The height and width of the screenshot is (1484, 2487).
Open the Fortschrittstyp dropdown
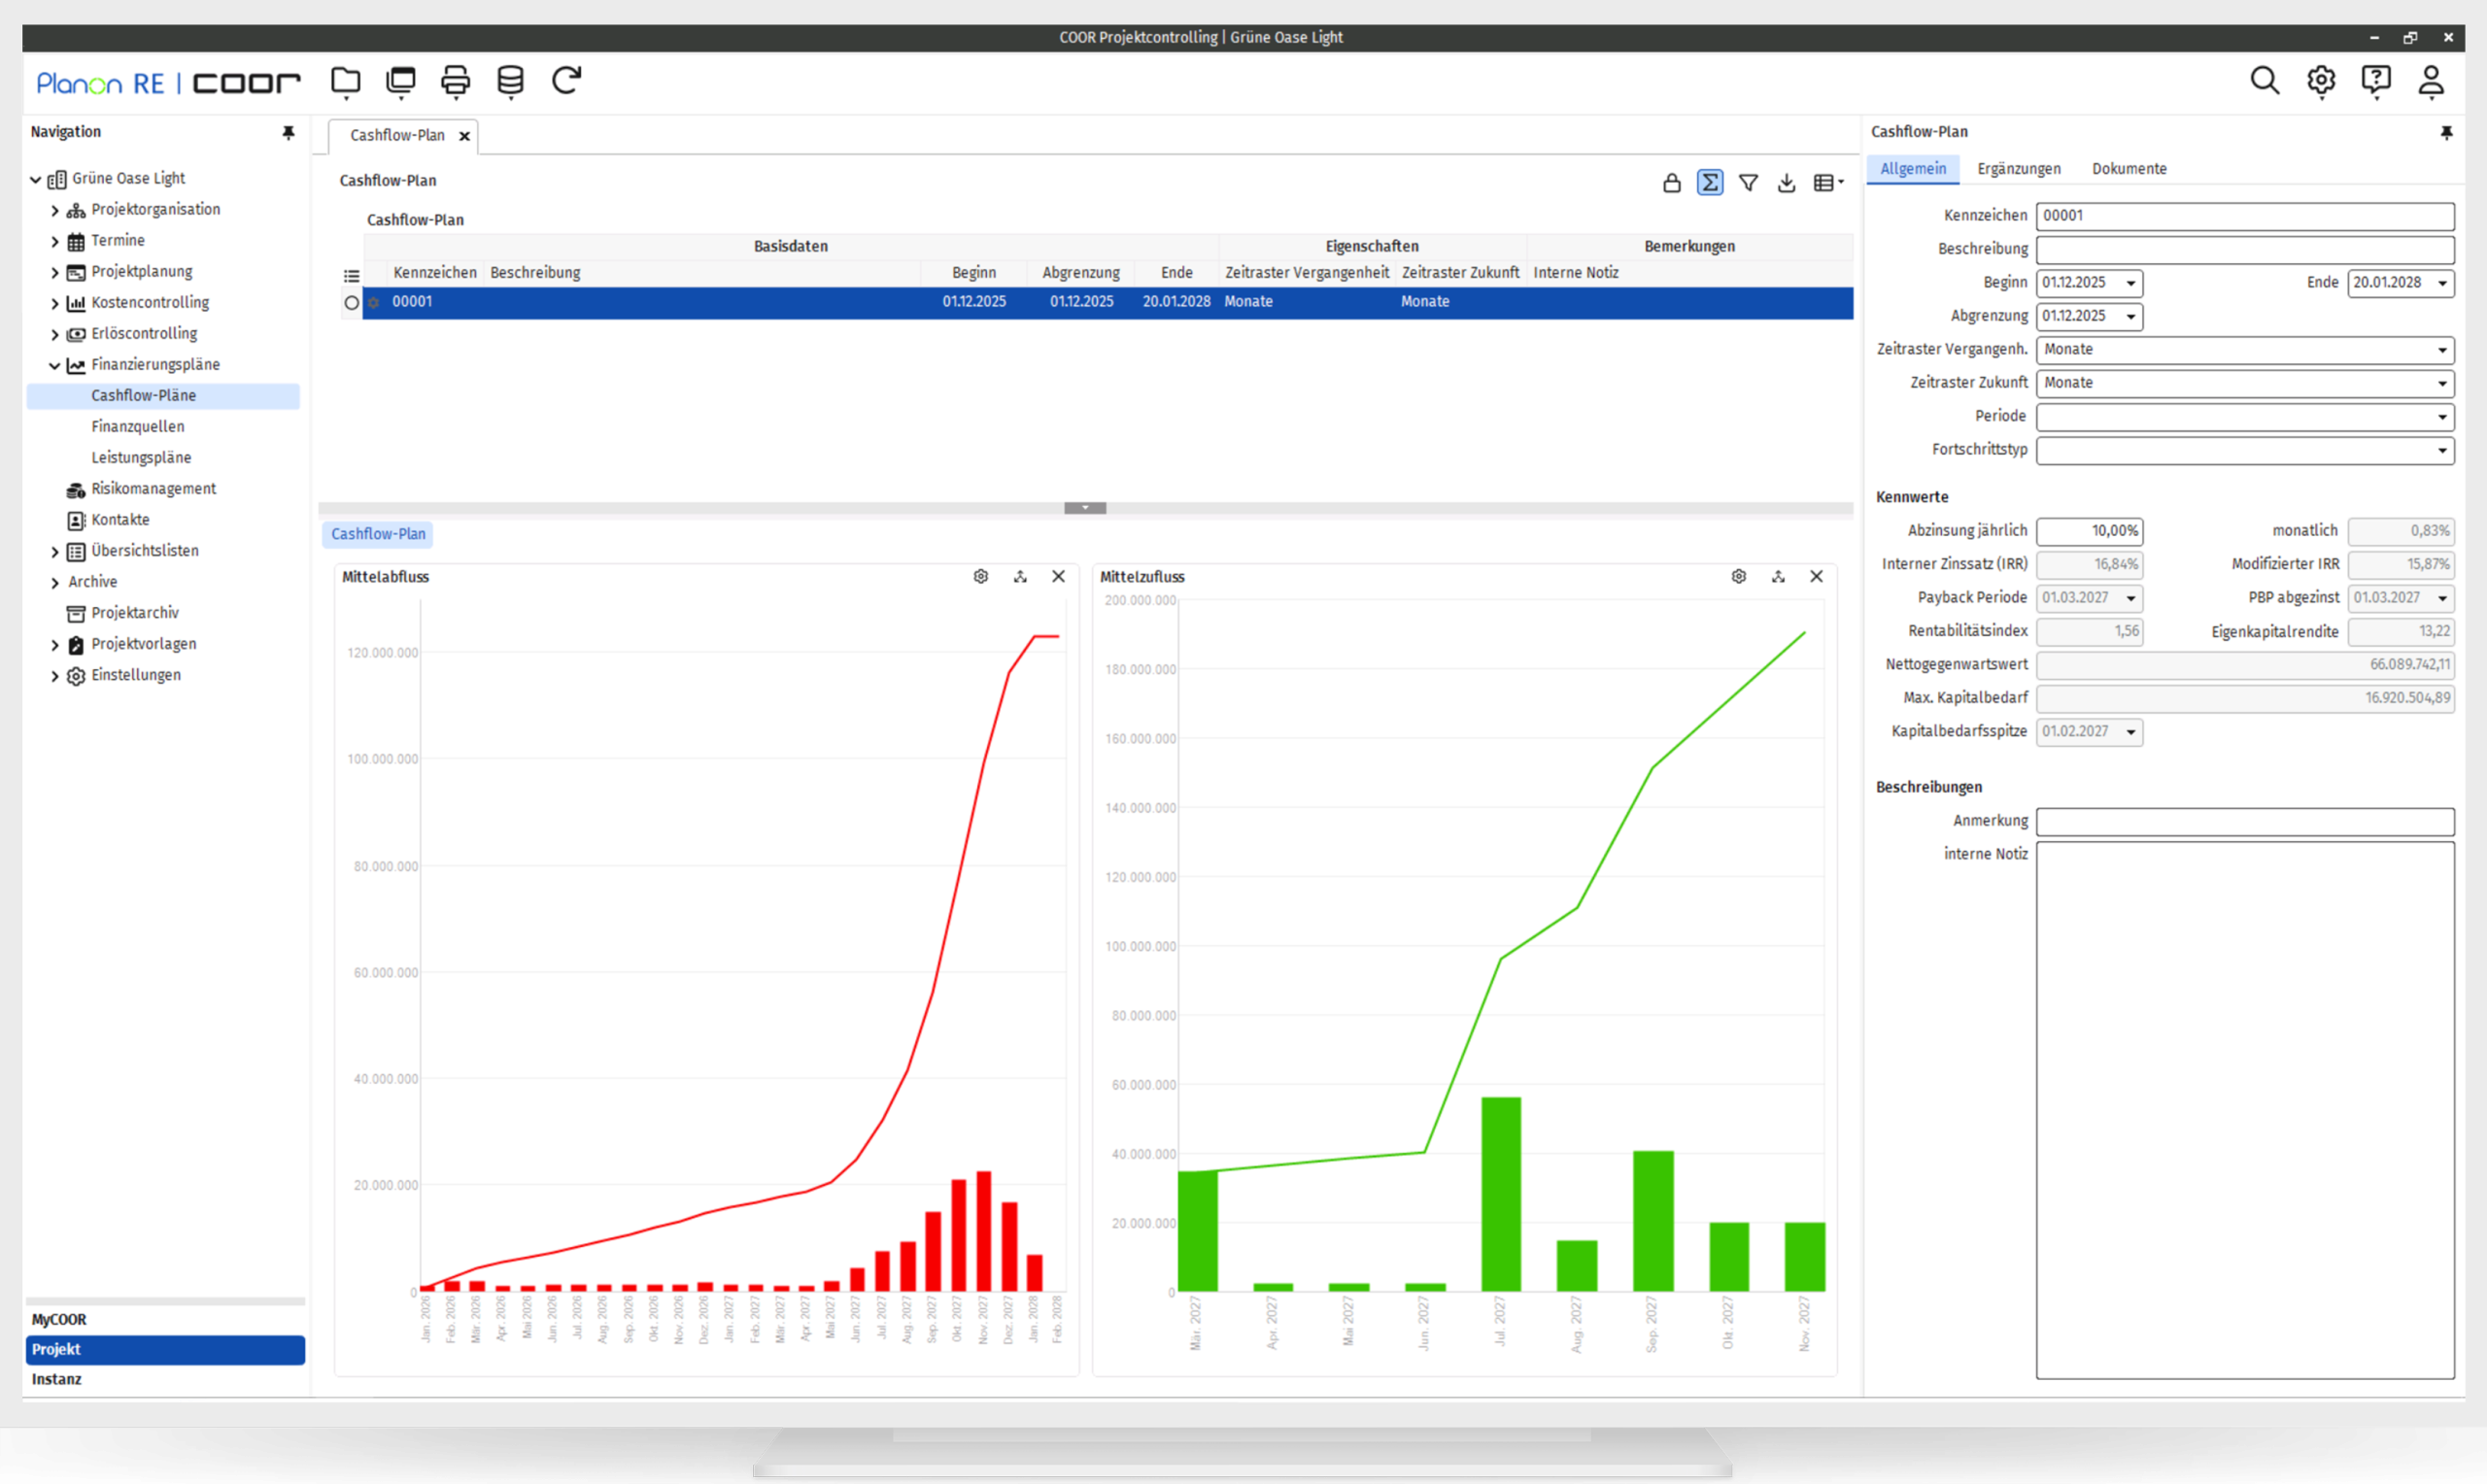(x=2441, y=451)
